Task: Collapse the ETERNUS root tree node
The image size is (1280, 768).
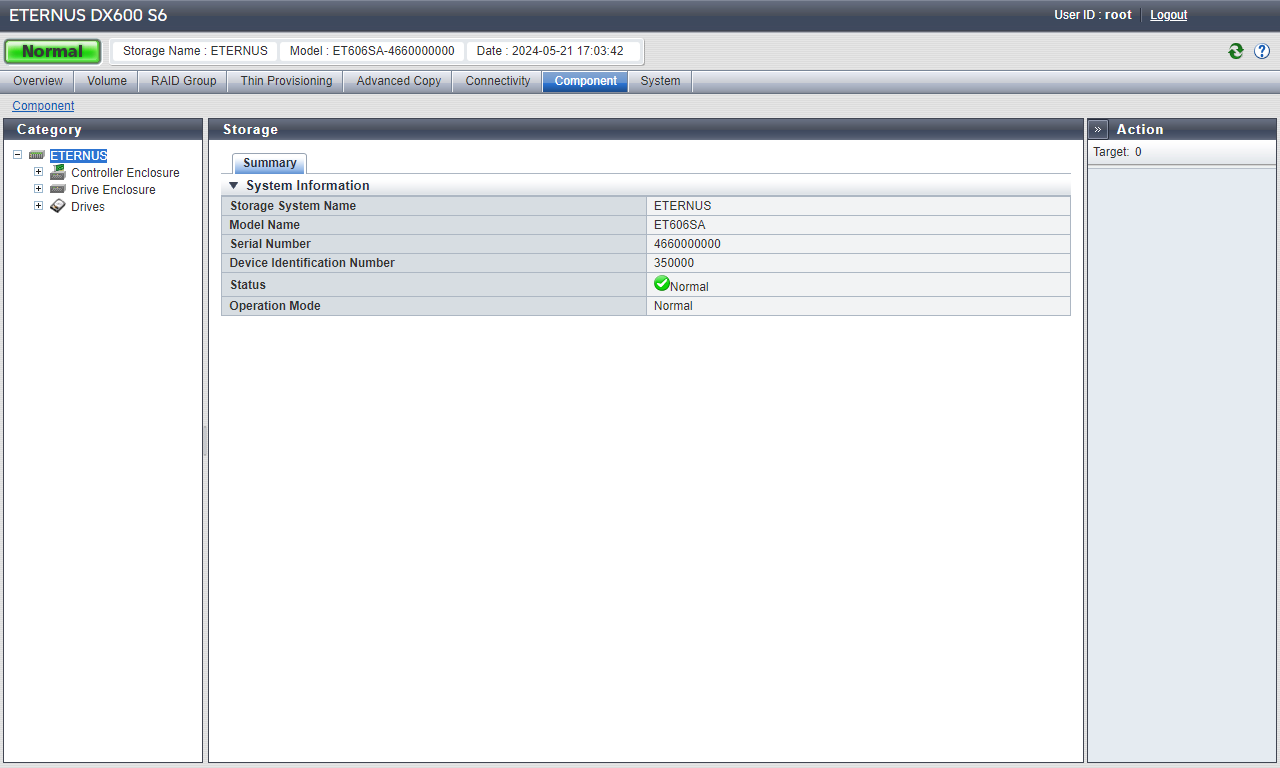Action: (18, 155)
